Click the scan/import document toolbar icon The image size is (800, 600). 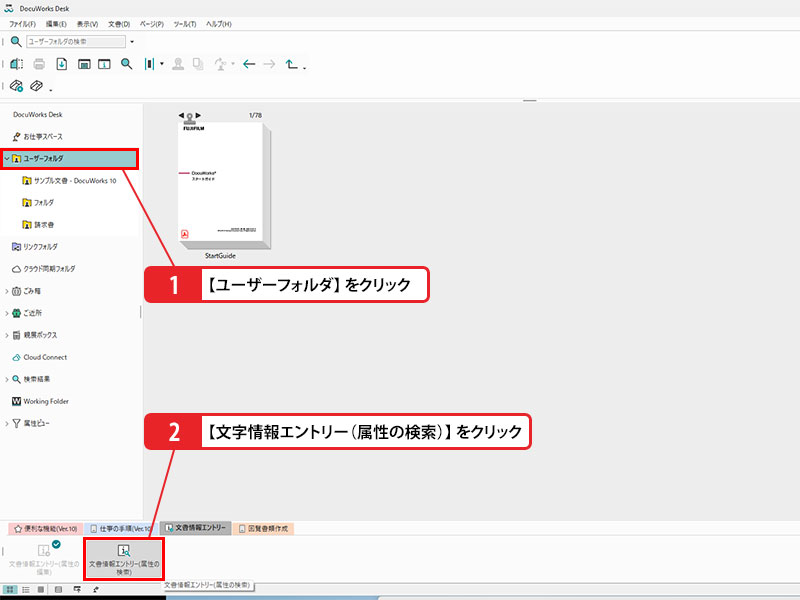coord(16,64)
